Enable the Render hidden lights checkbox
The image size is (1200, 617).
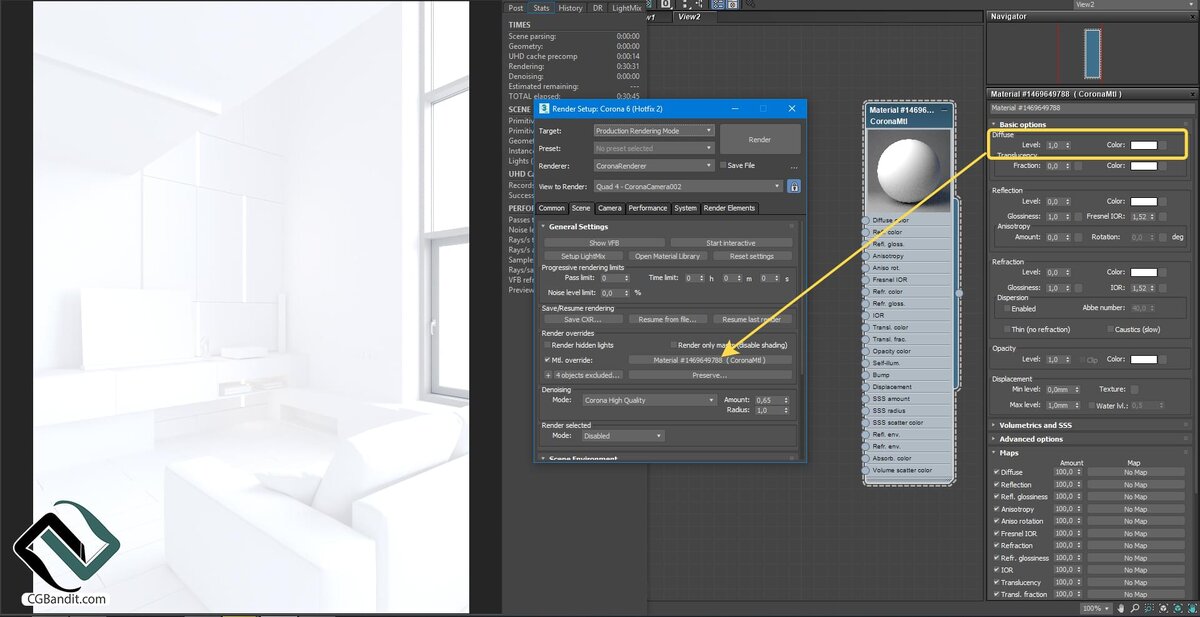[547, 345]
